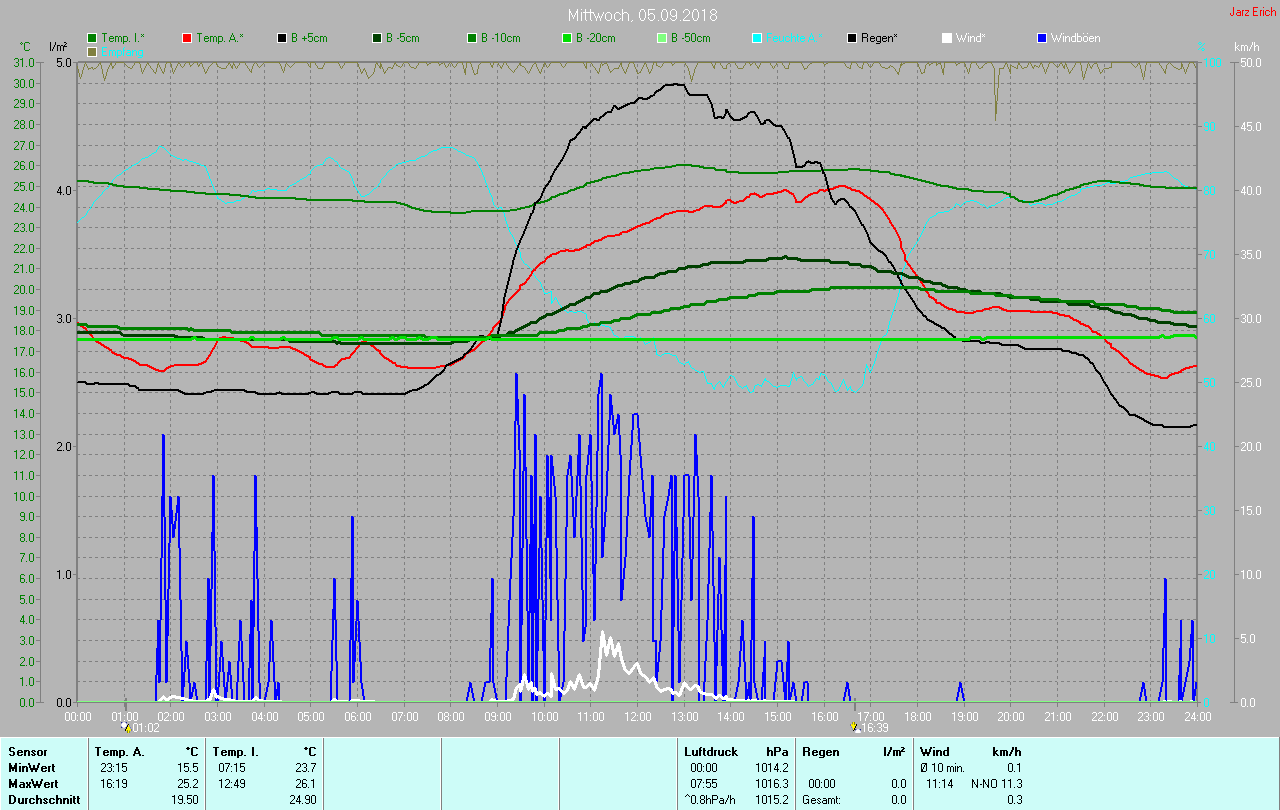Click the Temp. A. MaxWert value 25.2
The height and width of the screenshot is (810, 1280).
click(188, 784)
